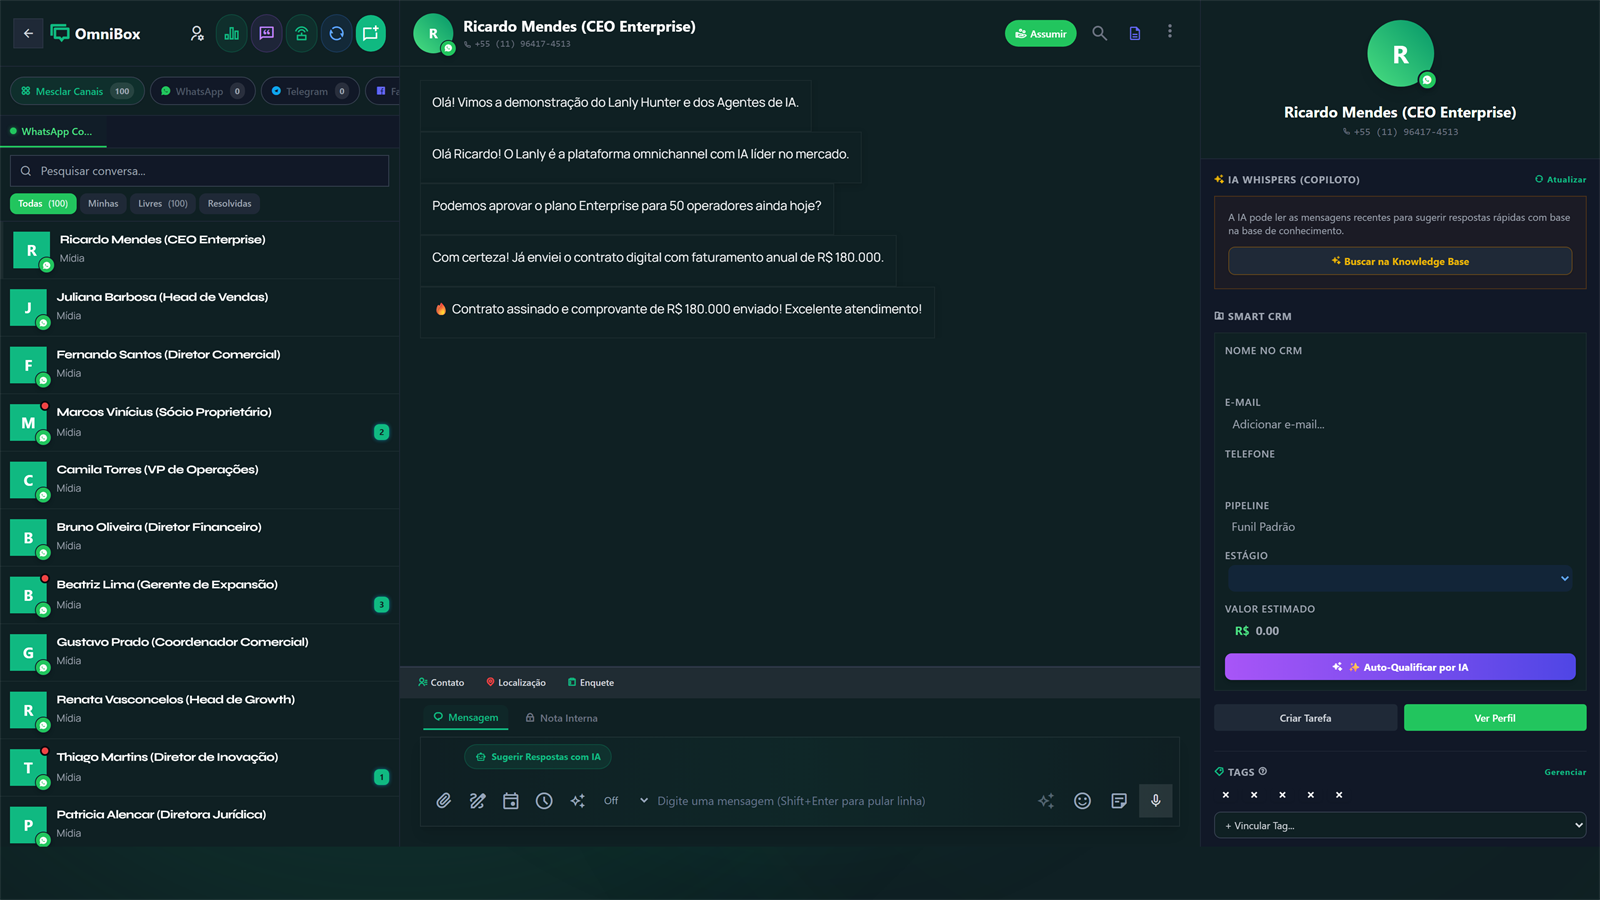This screenshot has width=1600, height=900.
Task: Select the Enquete poll option
Action: (x=591, y=683)
